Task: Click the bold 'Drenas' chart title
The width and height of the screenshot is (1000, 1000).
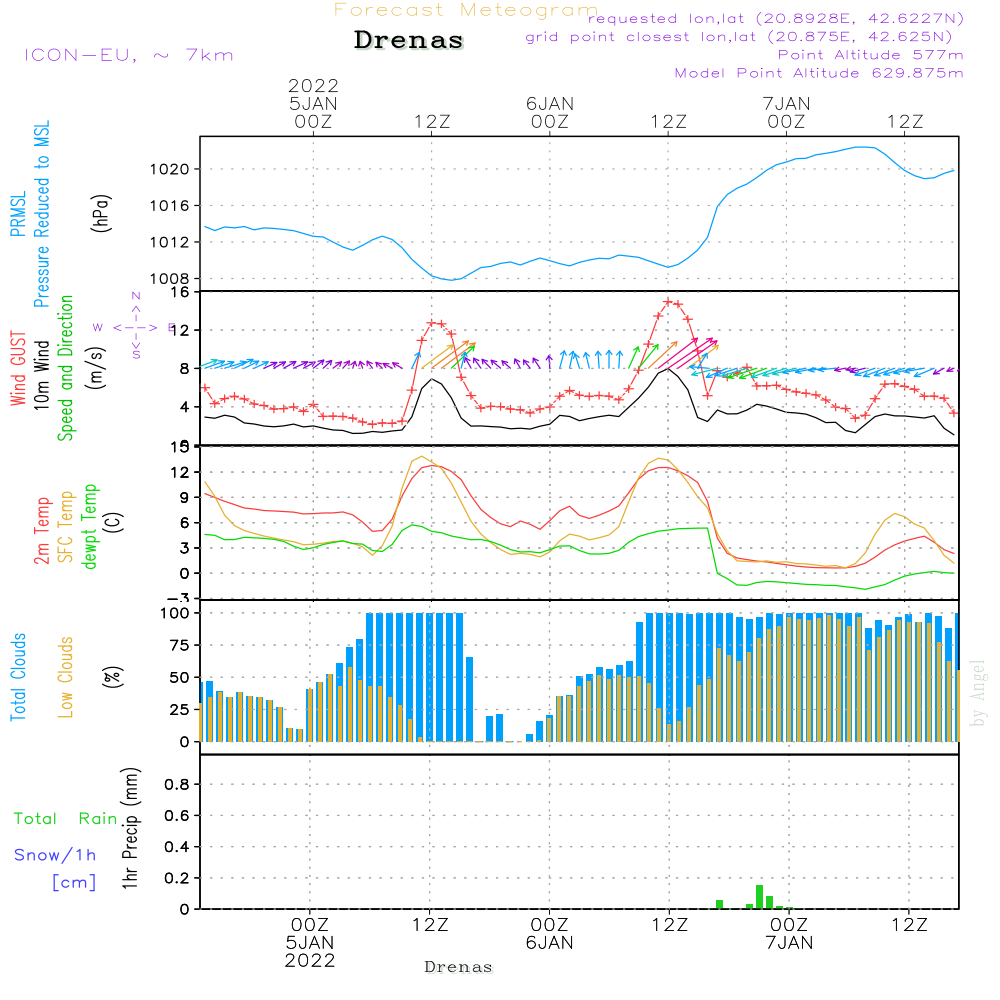Action: [409, 40]
